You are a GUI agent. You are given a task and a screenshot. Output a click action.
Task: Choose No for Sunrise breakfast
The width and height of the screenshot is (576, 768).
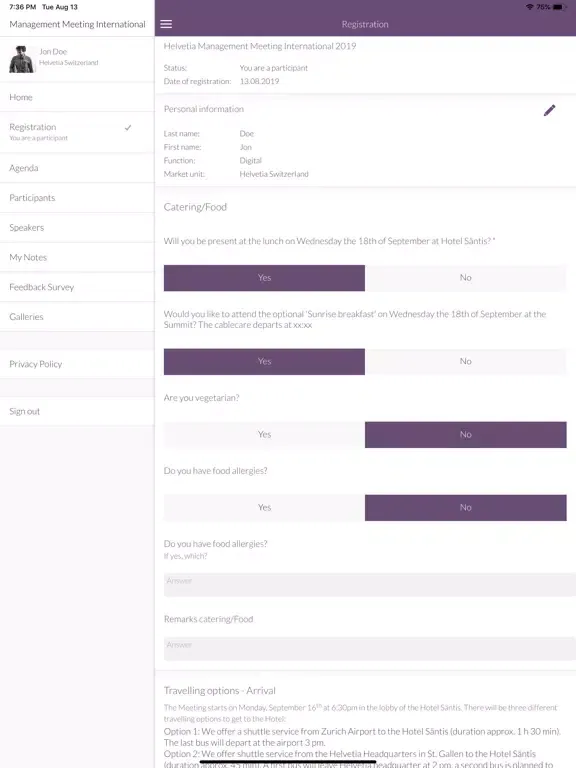(465, 361)
